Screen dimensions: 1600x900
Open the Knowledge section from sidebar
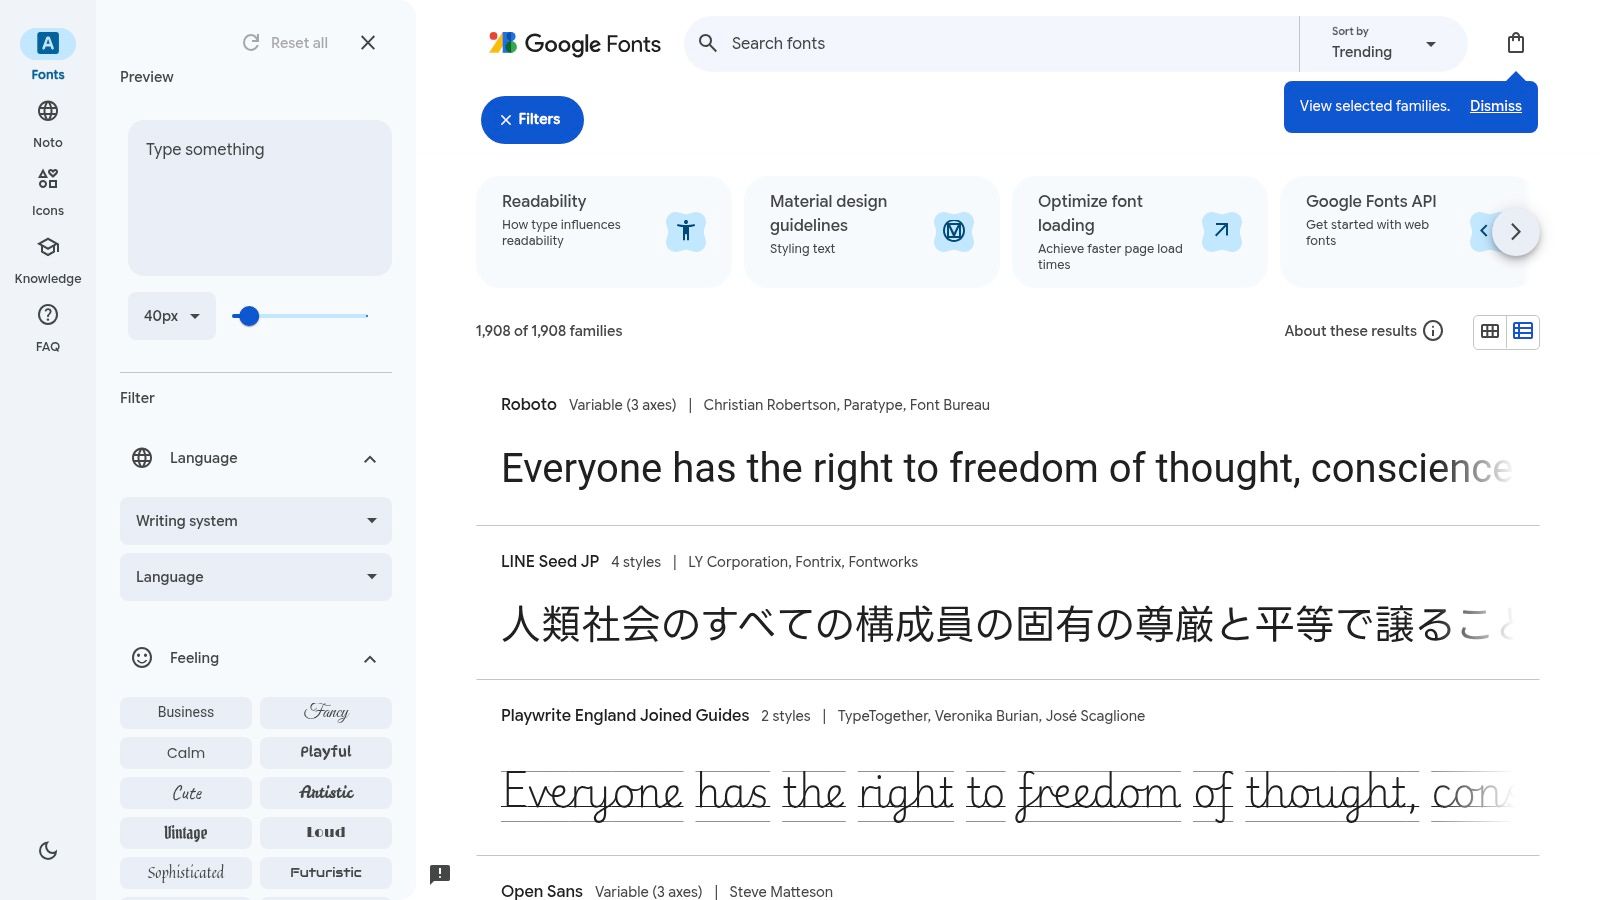[x=47, y=258]
